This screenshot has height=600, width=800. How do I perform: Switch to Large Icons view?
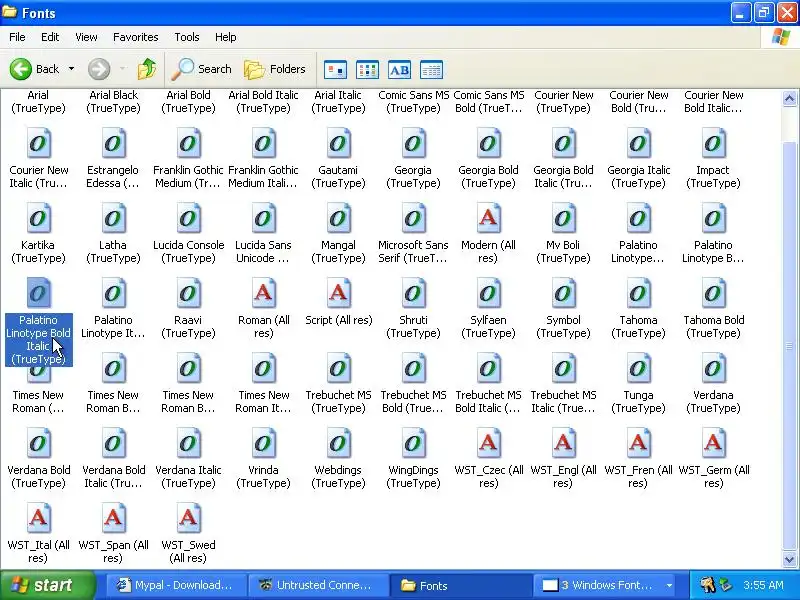pyautogui.click(x=336, y=69)
